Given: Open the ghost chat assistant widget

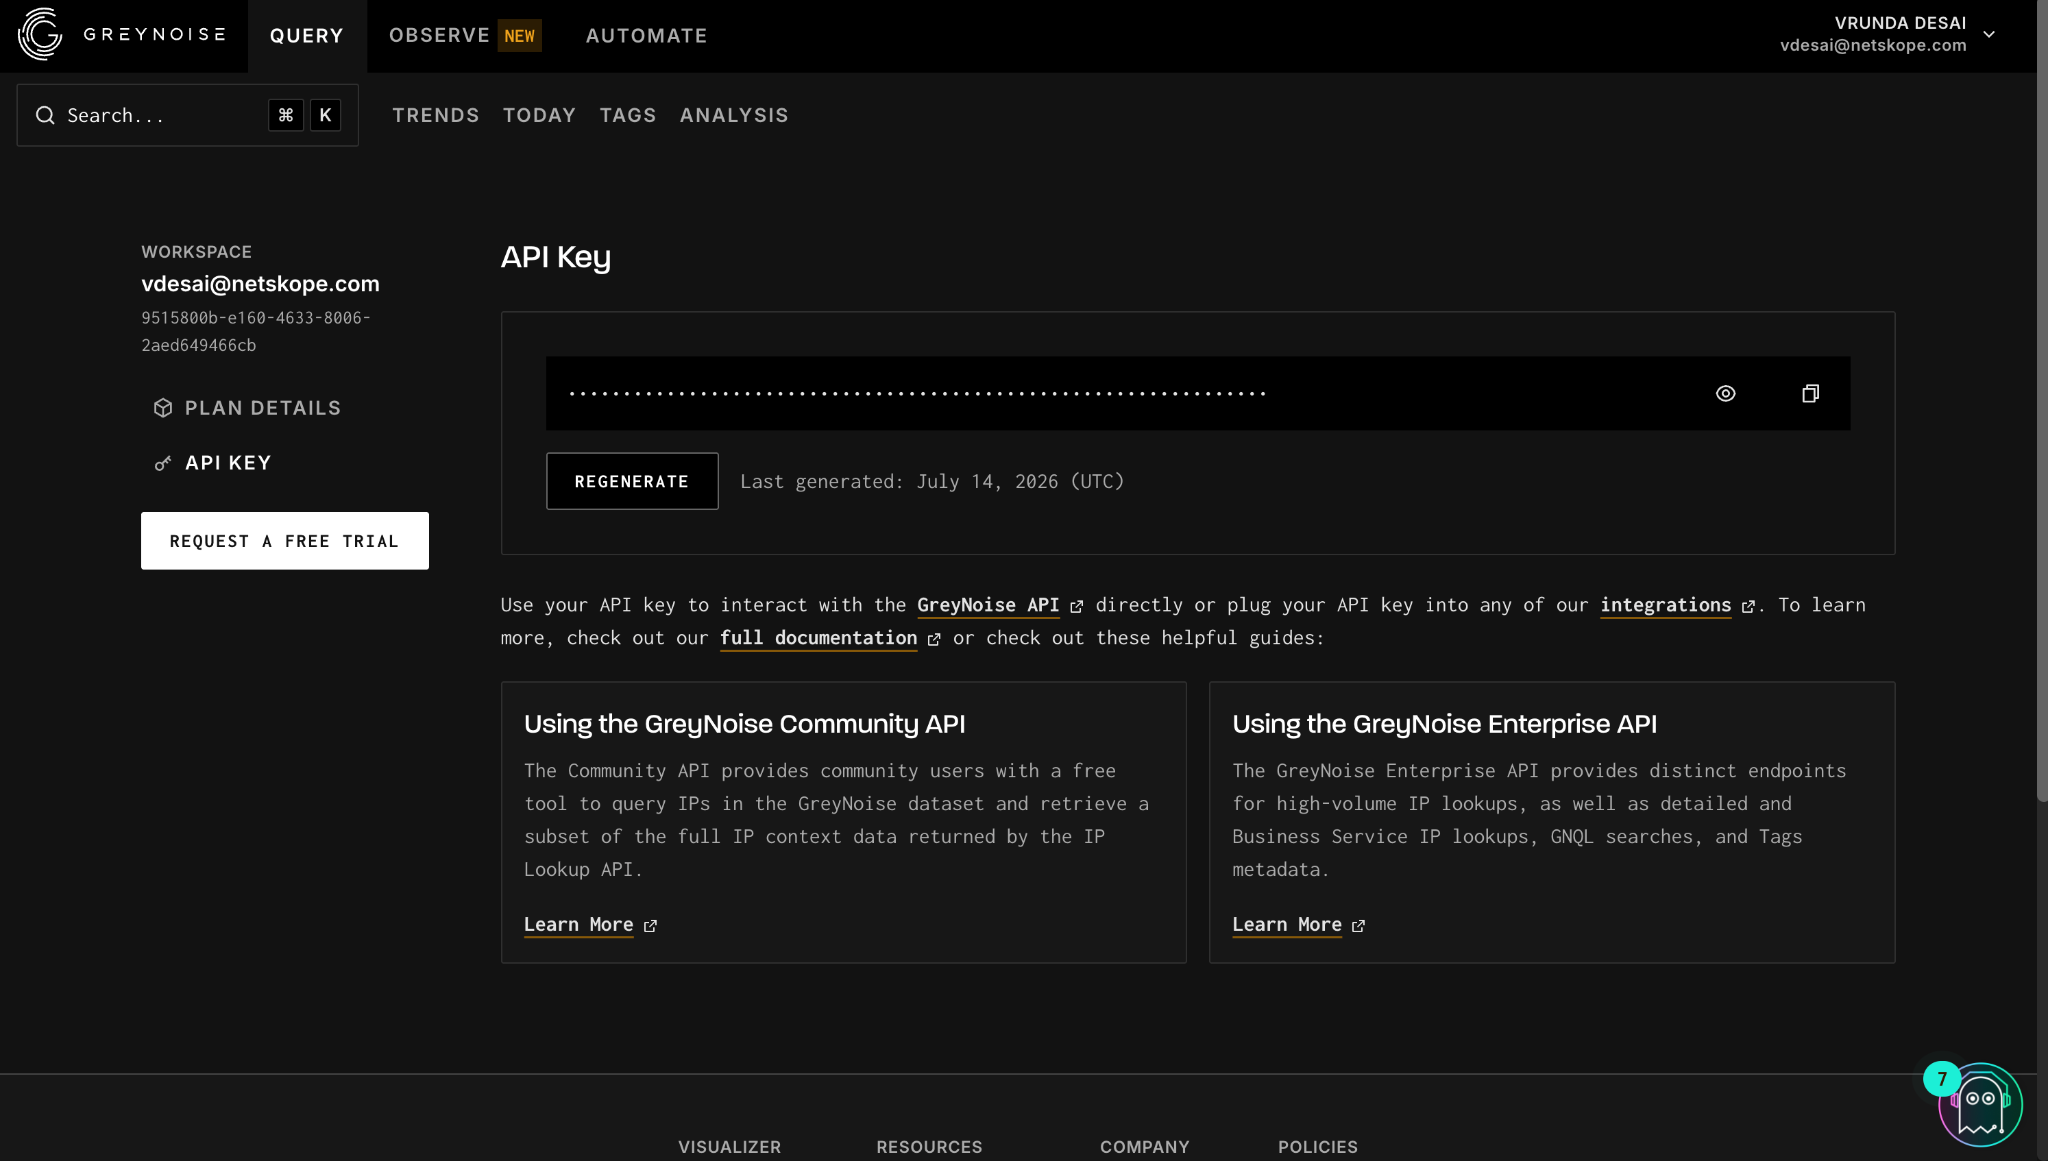Looking at the screenshot, I should (x=1980, y=1104).
